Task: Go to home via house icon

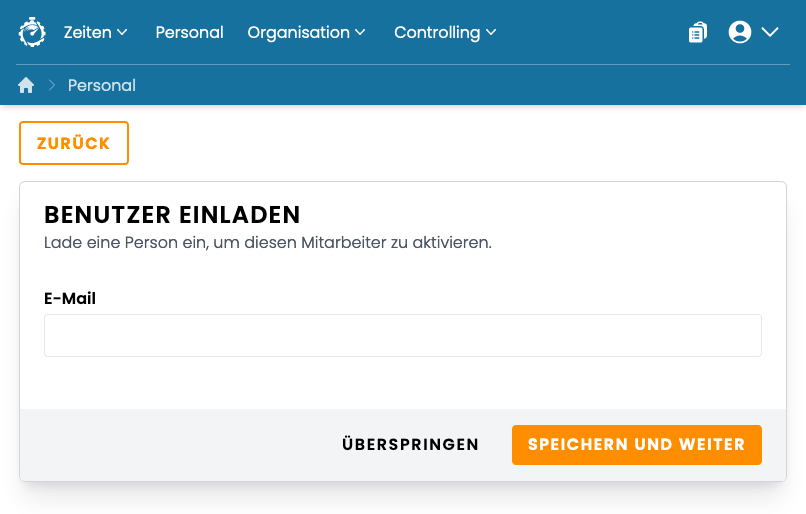Action: (x=26, y=85)
